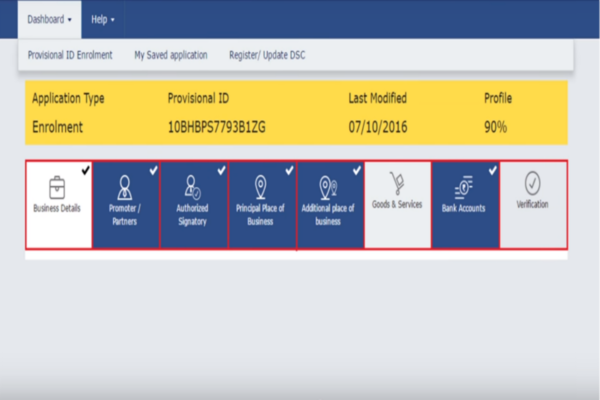The width and height of the screenshot is (600, 400).
Task: Click the "Promoter / Partners" tab label
Action: 126,216
